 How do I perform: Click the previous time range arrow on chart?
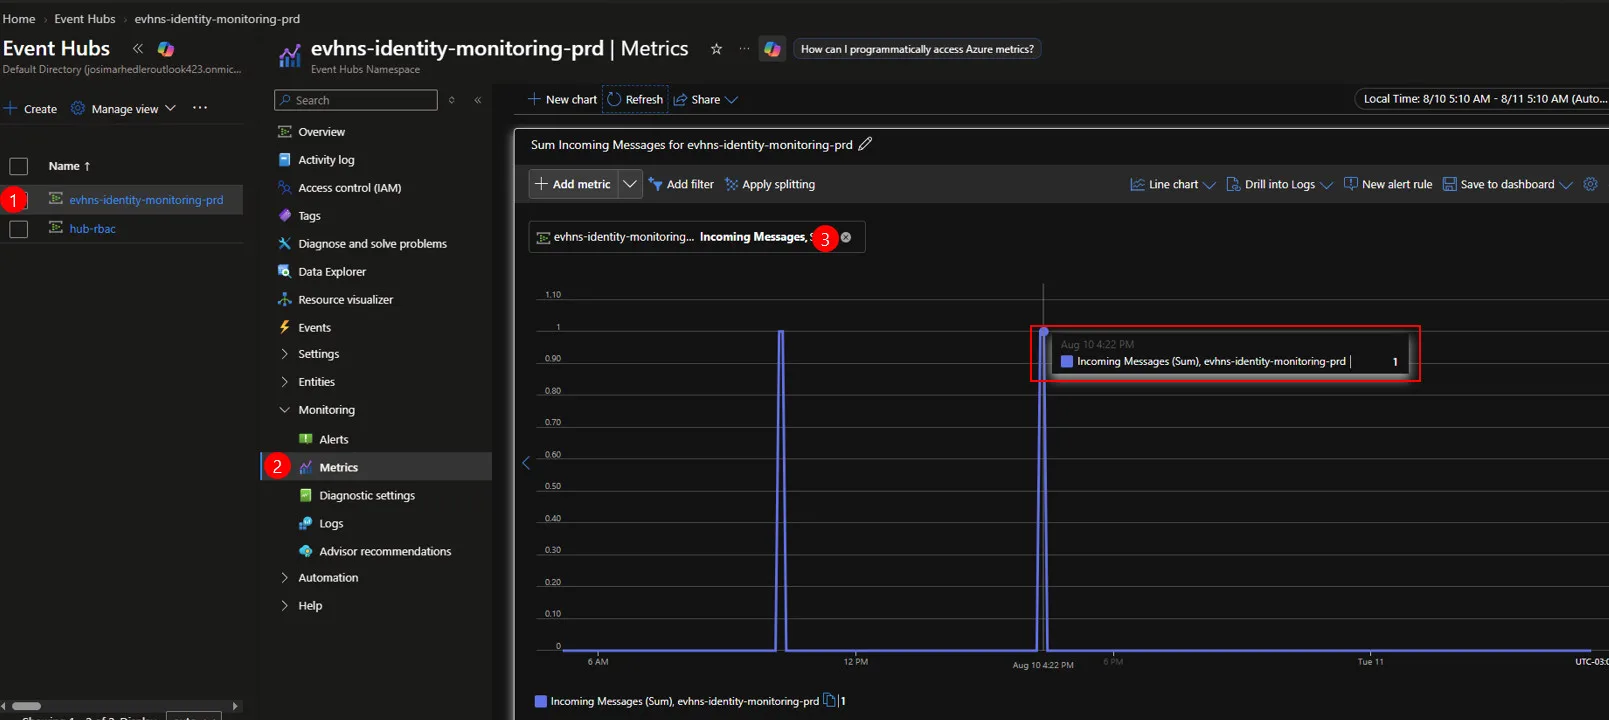coord(526,463)
